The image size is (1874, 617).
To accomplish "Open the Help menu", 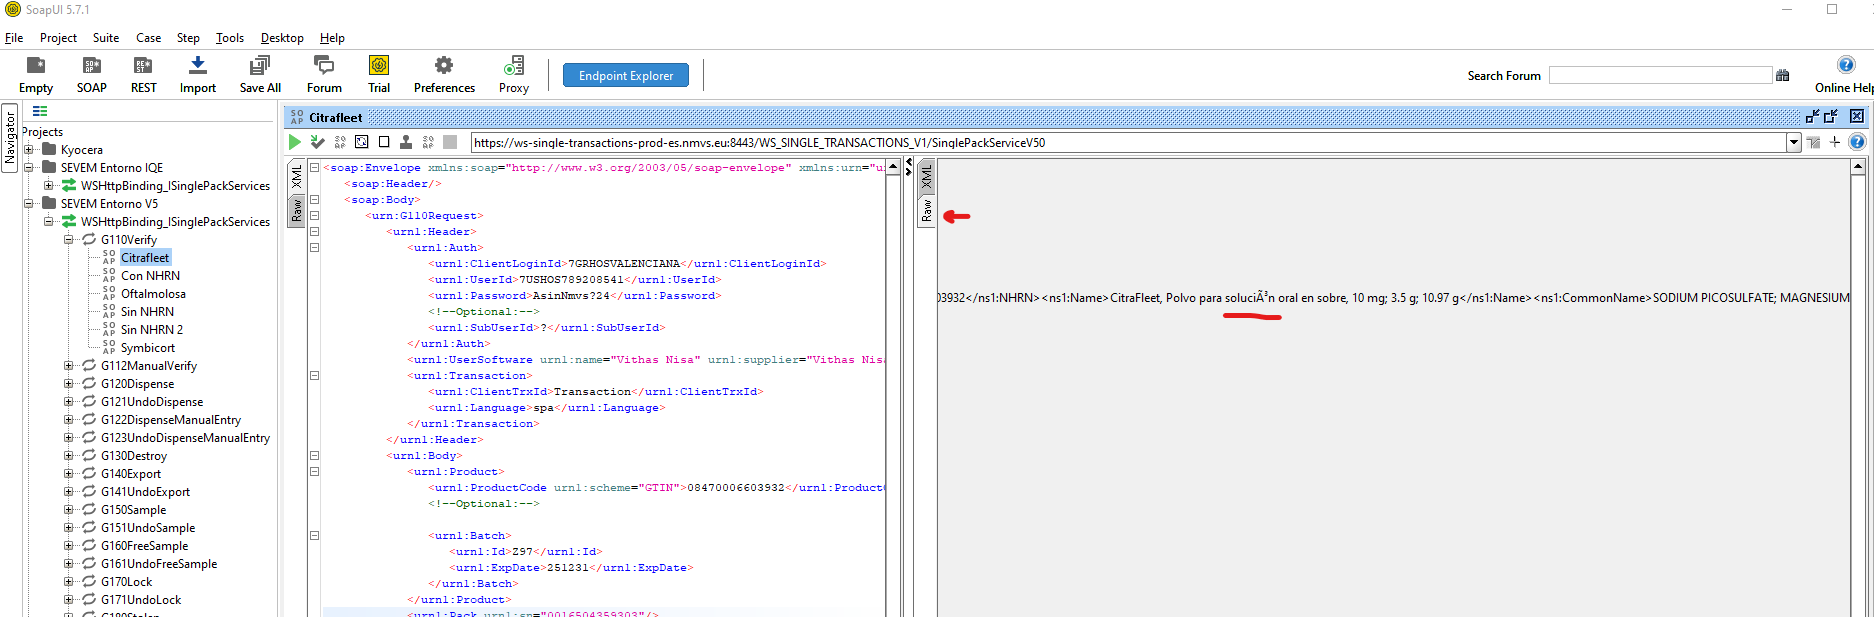I will click(332, 38).
